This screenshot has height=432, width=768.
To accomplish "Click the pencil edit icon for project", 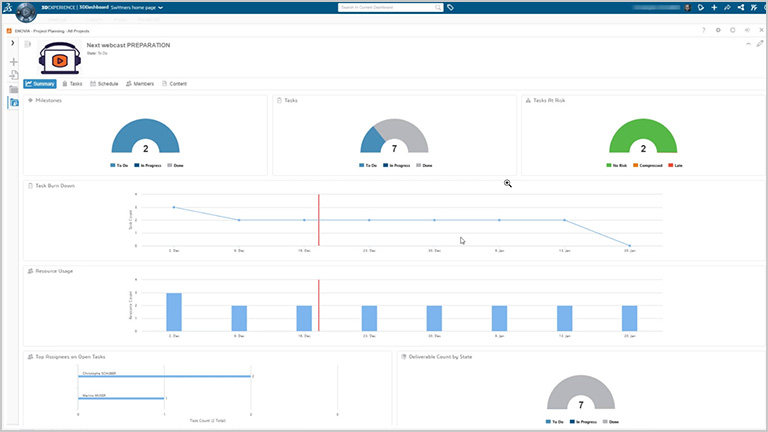I will click(760, 44).
